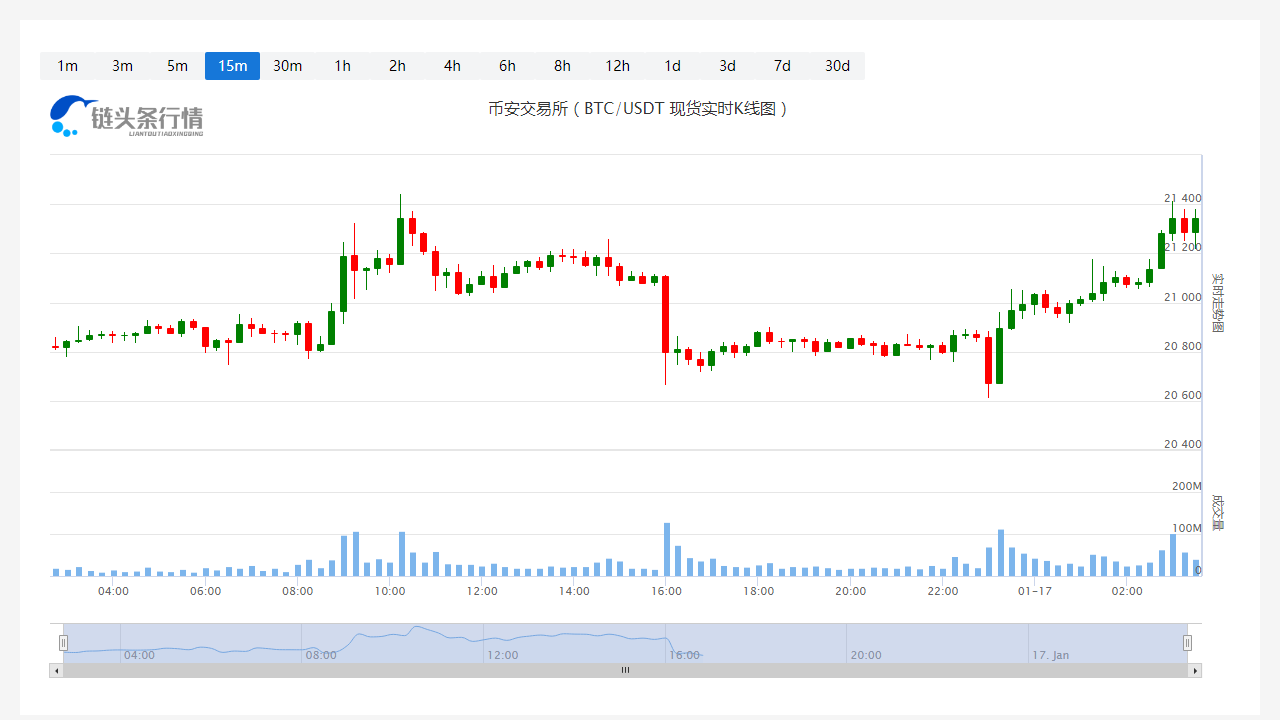Select the active 15m interval

(232, 66)
